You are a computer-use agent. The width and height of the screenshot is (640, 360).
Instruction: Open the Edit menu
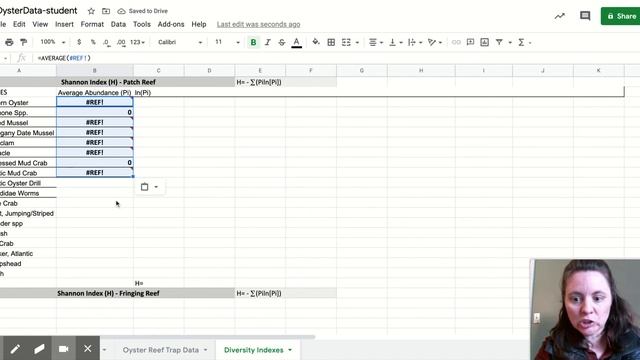19,24
